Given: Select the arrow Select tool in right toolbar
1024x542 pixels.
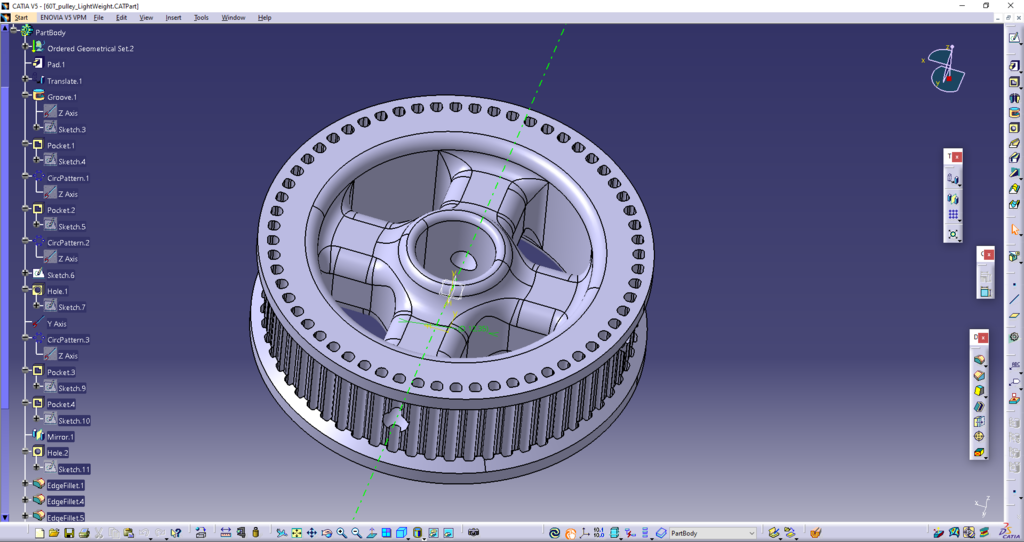Looking at the screenshot, I should [1014, 229].
